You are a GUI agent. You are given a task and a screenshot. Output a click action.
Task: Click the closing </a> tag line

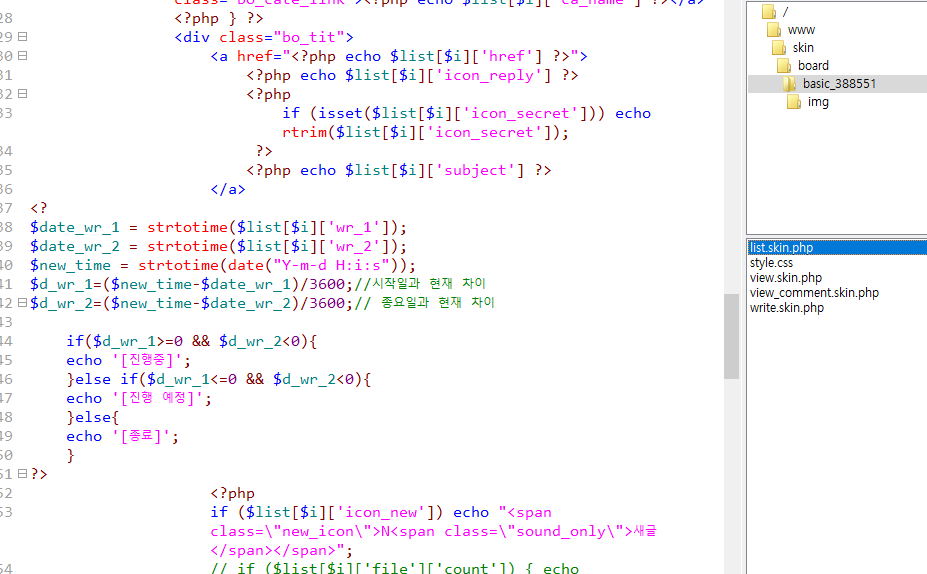[x=228, y=189]
